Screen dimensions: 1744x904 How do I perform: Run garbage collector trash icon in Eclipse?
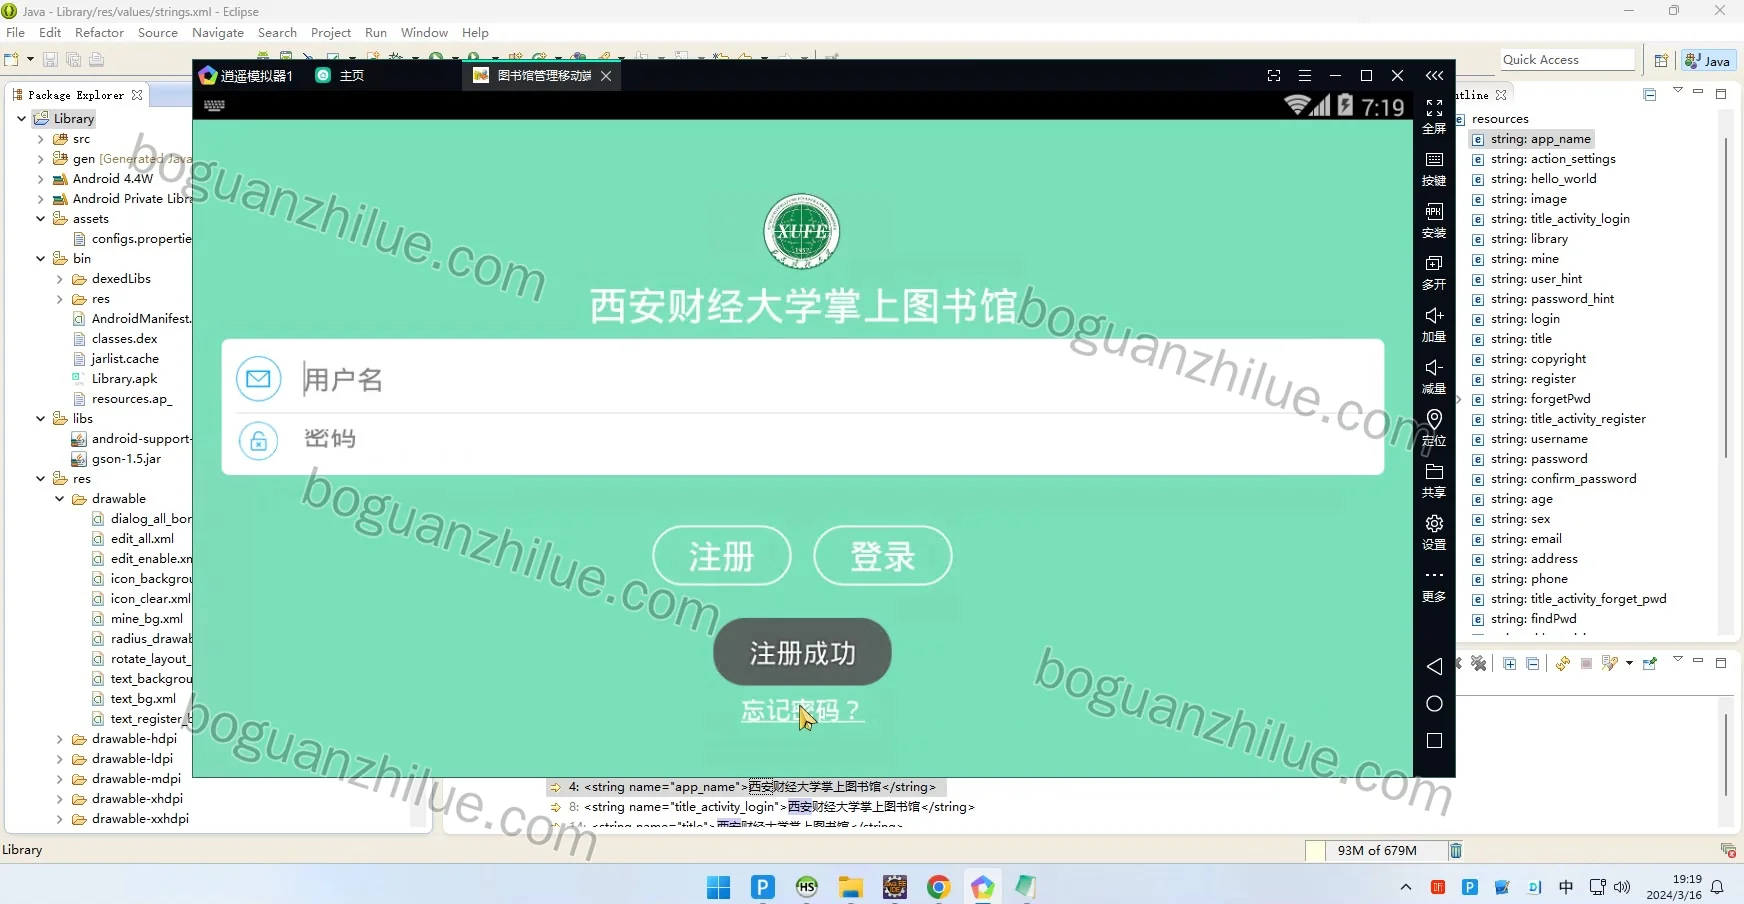pyautogui.click(x=1456, y=851)
